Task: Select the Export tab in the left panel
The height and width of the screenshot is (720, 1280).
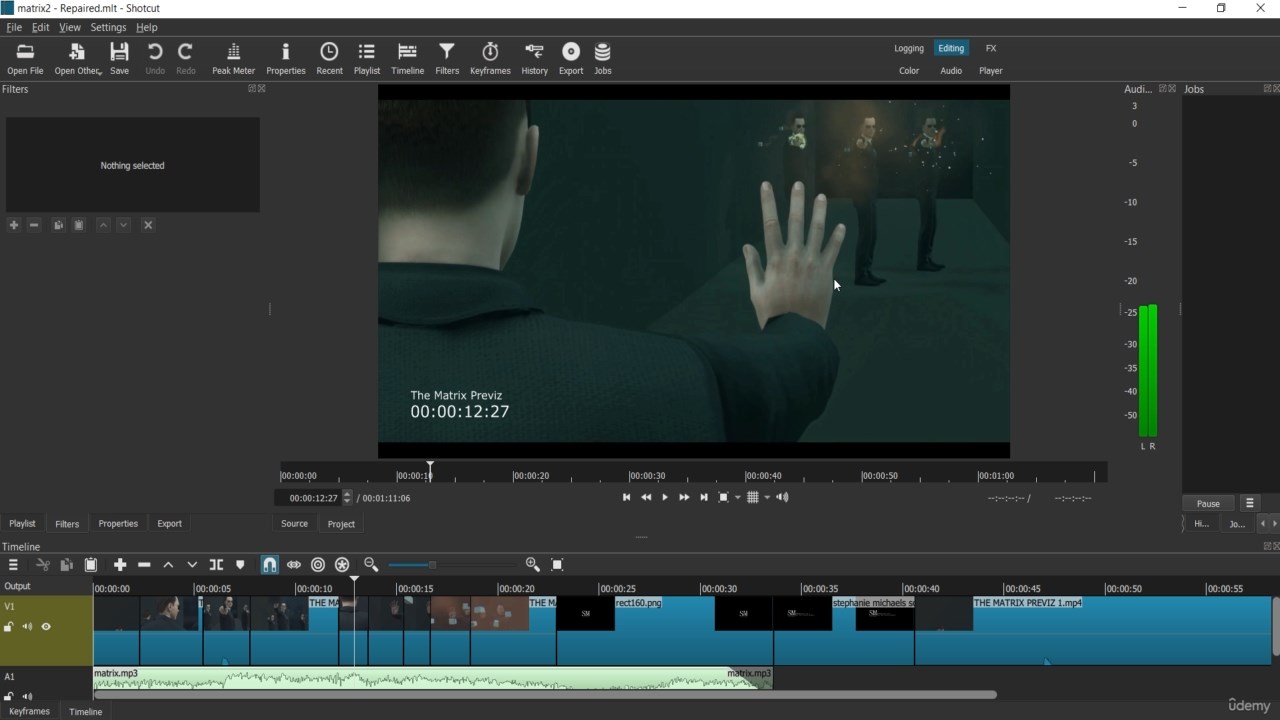Action: (x=170, y=524)
